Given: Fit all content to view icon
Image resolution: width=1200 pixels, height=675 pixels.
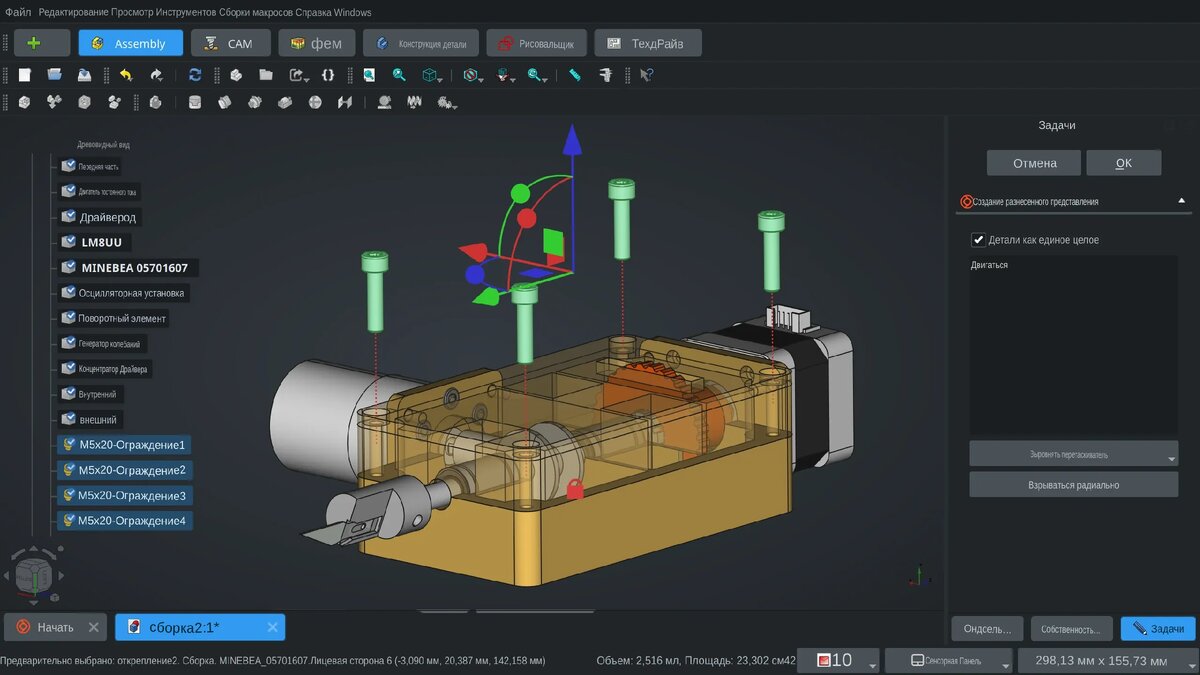Looking at the screenshot, I should 369,75.
